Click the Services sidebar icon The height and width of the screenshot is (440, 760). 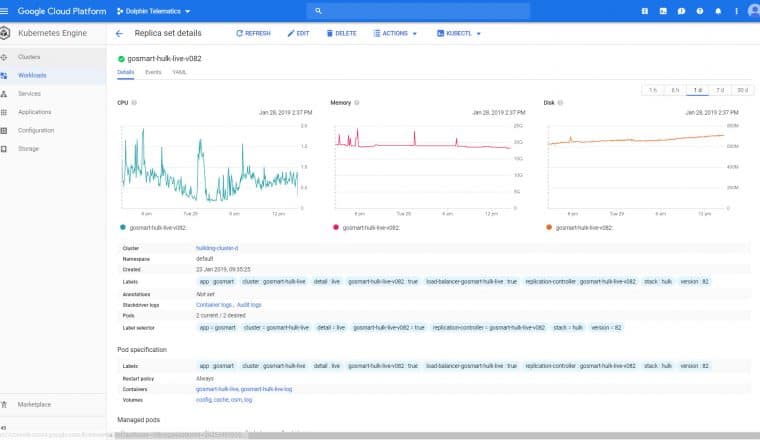point(4,94)
